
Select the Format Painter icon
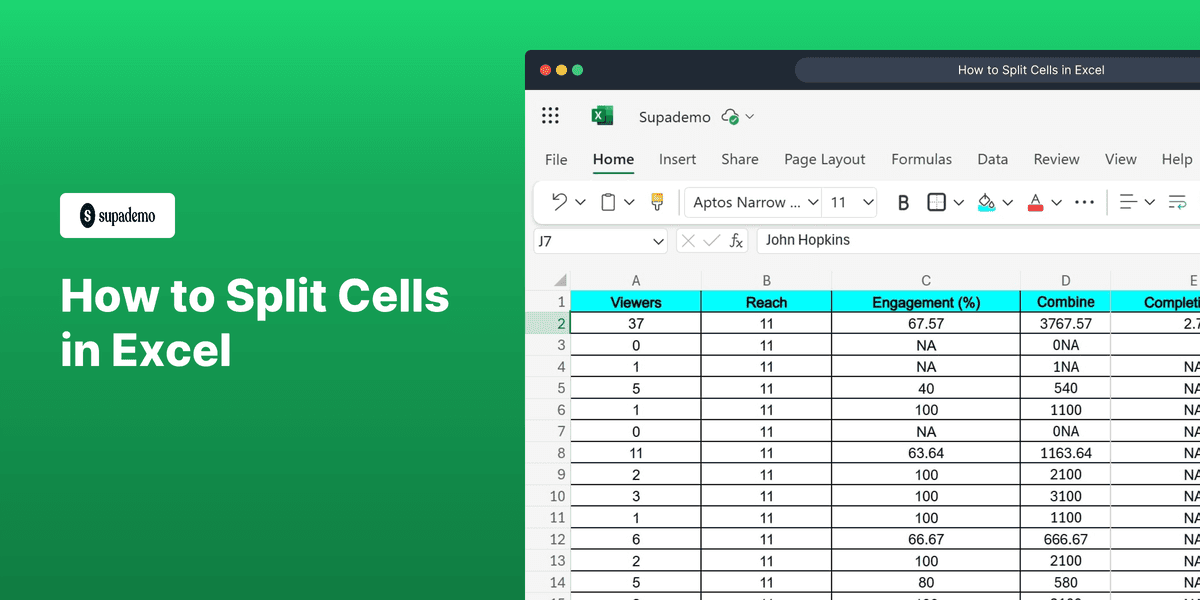[658, 202]
